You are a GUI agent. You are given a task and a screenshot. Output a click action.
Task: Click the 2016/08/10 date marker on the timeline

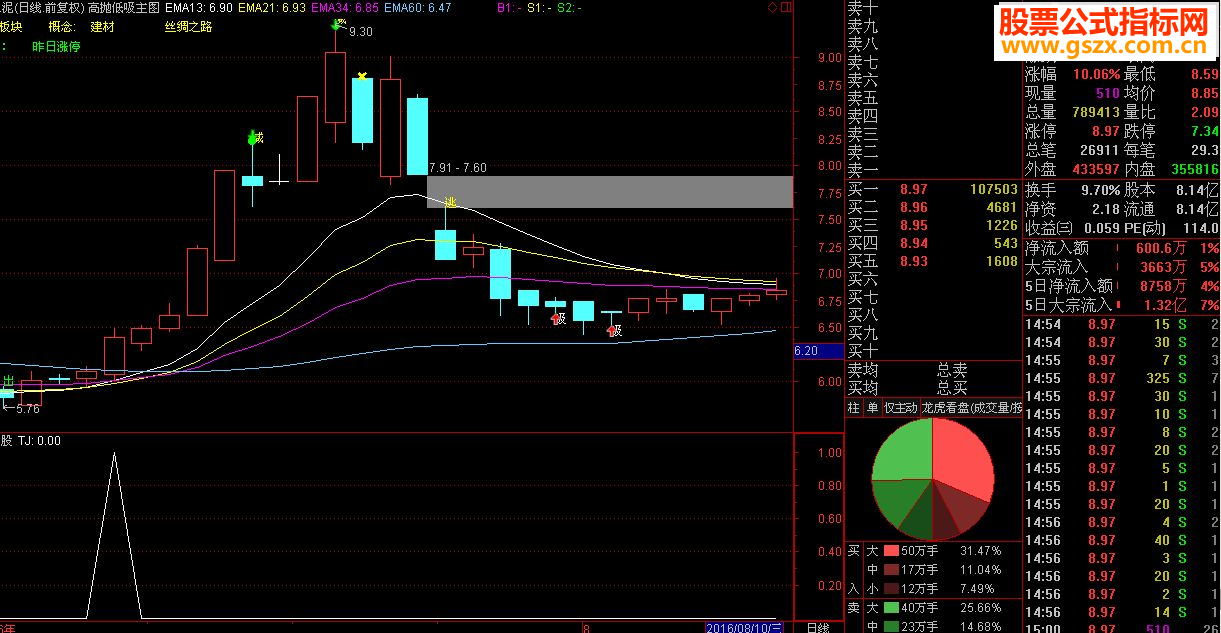(x=745, y=627)
